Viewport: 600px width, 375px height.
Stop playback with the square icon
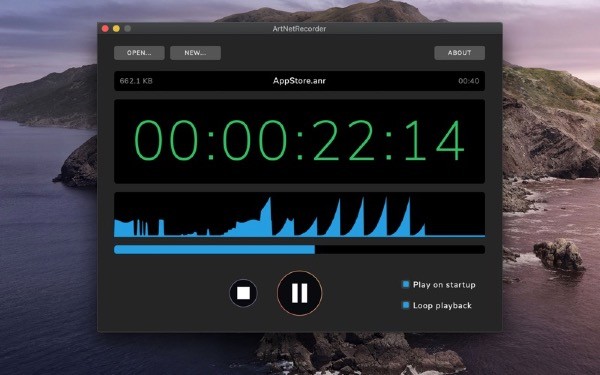coord(243,293)
